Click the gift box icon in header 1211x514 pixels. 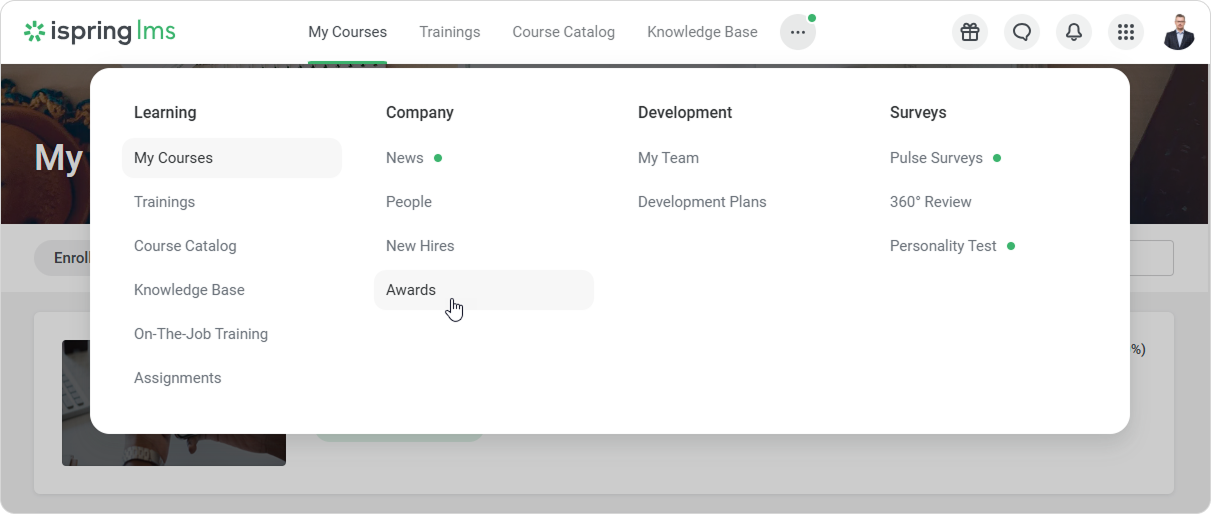[x=969, y=32]
